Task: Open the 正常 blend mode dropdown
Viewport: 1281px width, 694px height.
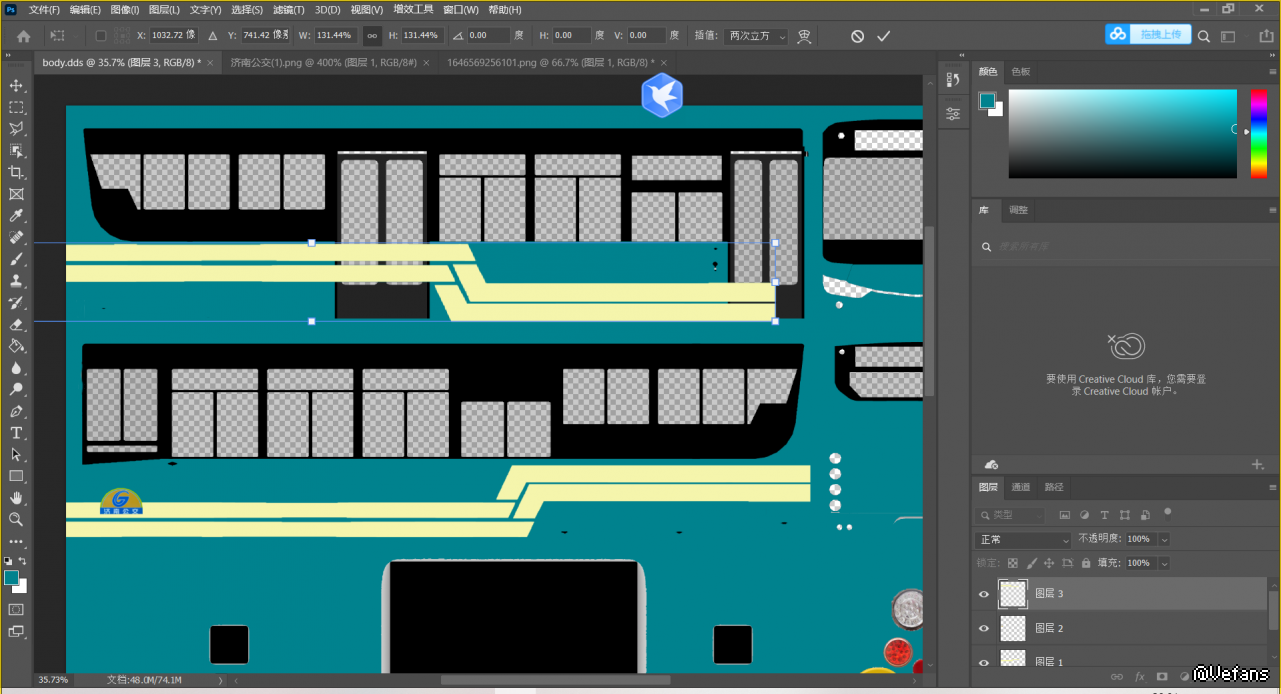Action: (1023, 540)
